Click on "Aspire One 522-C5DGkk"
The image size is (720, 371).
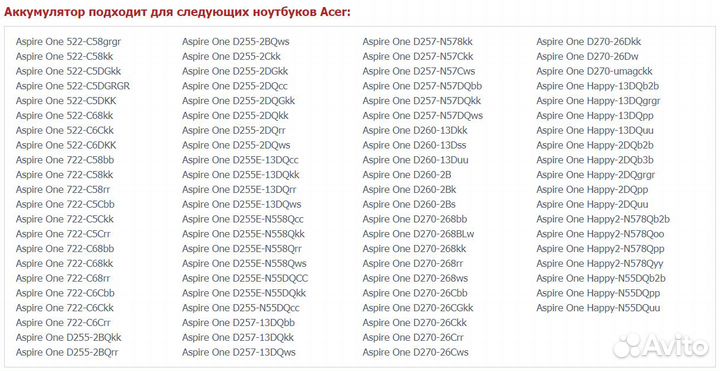click(68, 71)
